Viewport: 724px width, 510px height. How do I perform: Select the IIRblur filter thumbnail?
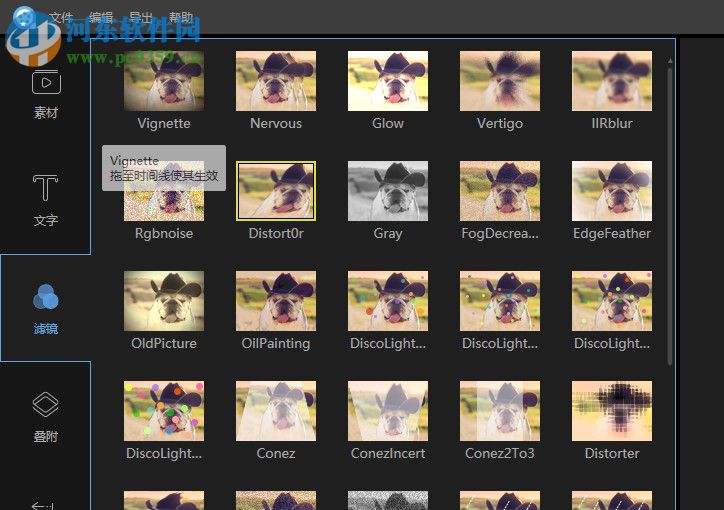click(612, 81)
